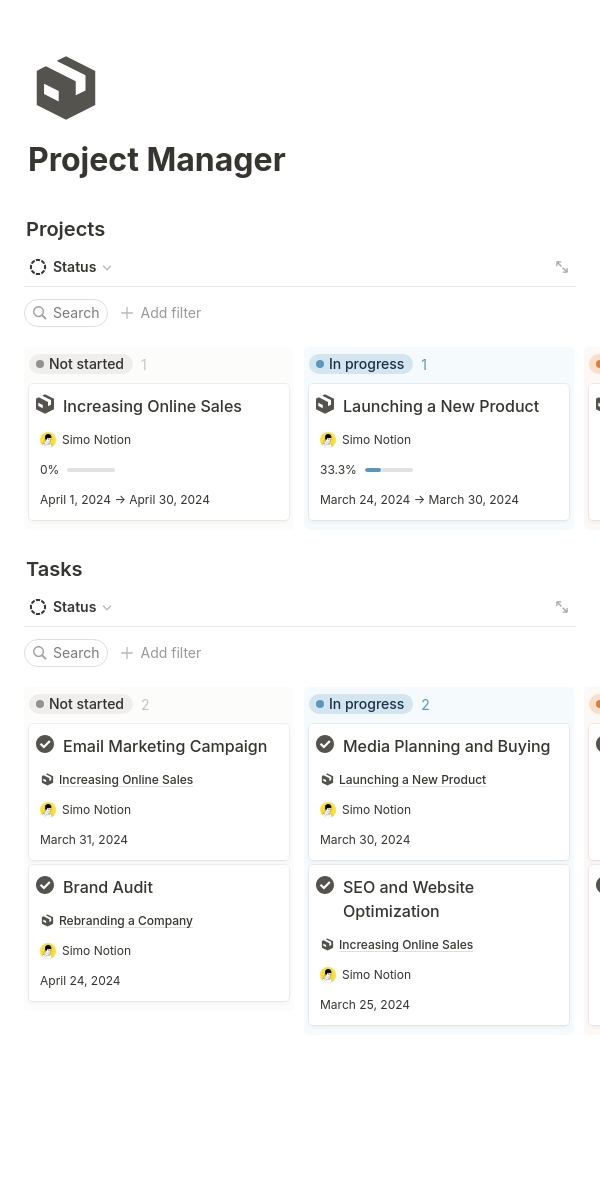Mark the Brand Audit task as complete

(45, 886)
